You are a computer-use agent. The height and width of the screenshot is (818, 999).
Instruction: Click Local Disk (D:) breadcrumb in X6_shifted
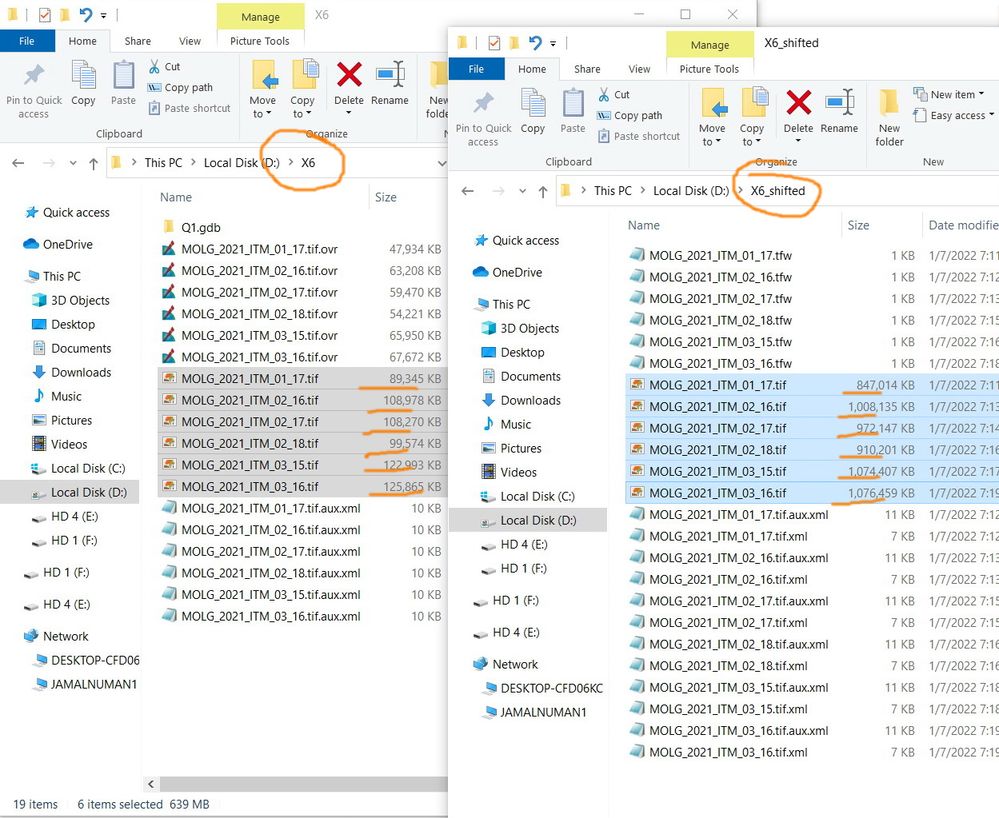click(691, 190)
